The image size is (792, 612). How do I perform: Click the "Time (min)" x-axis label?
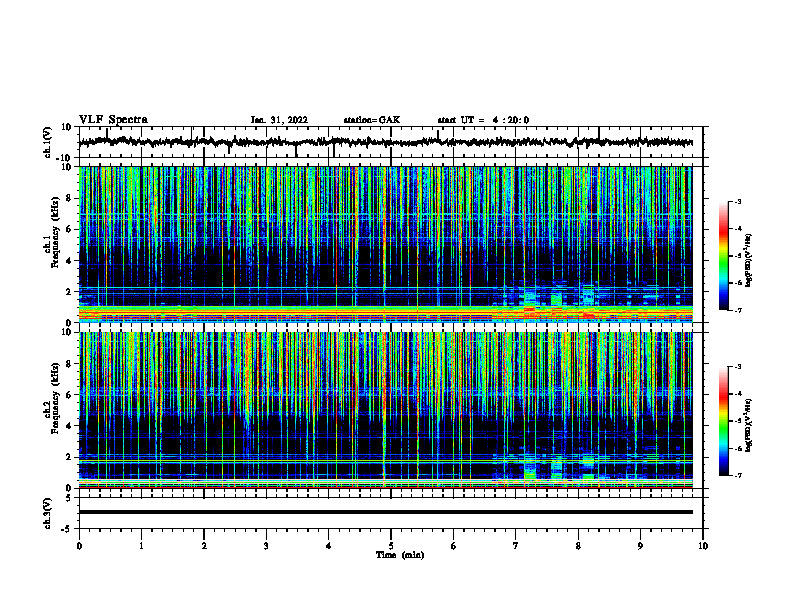pos(400,555)
